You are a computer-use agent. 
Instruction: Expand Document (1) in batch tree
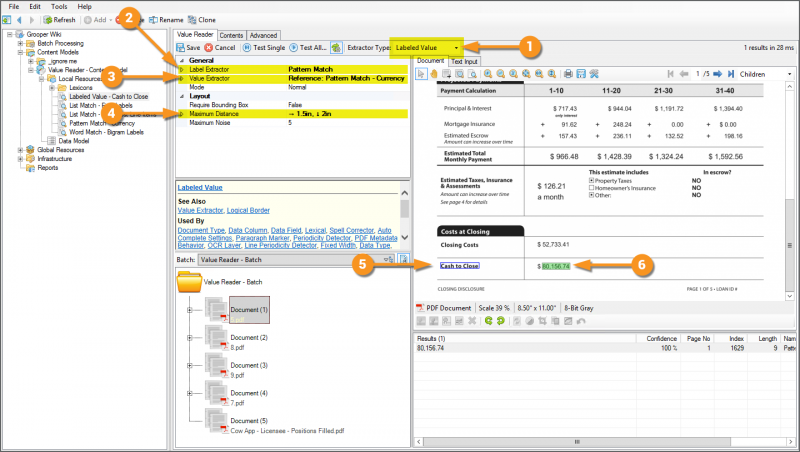[190, 311]
